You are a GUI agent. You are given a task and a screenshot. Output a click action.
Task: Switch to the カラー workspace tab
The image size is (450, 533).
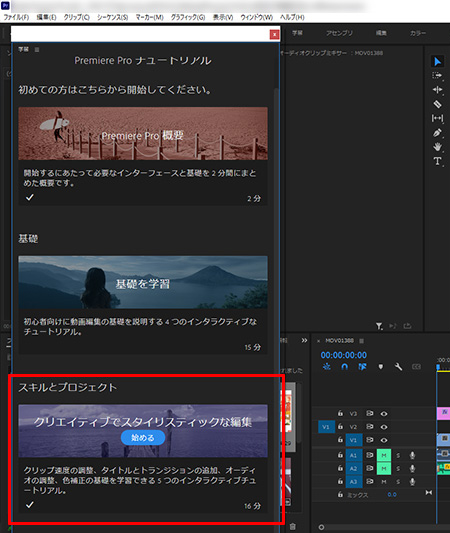tap(418, 33)
